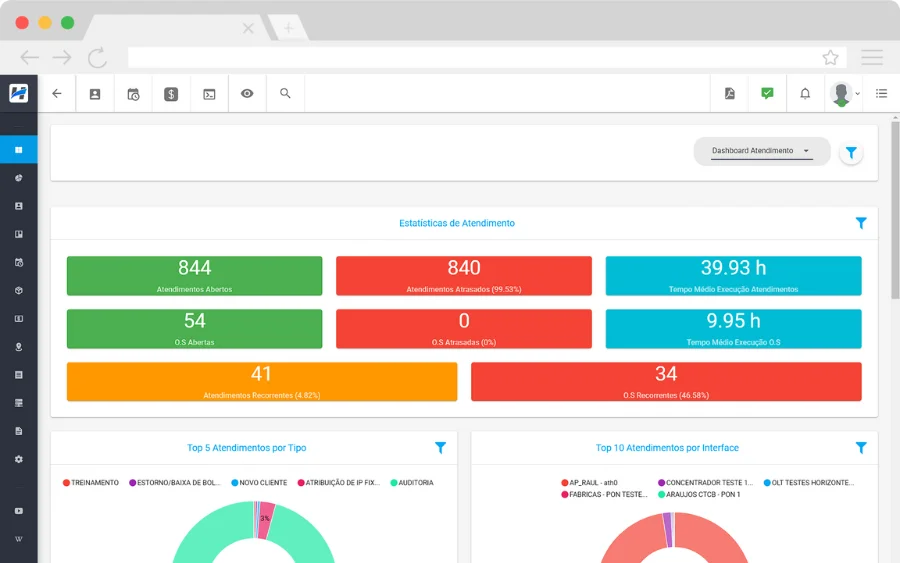Expand the user avatar account menu
This screenshot has width=900, height=563.
(x=844, y=94)
